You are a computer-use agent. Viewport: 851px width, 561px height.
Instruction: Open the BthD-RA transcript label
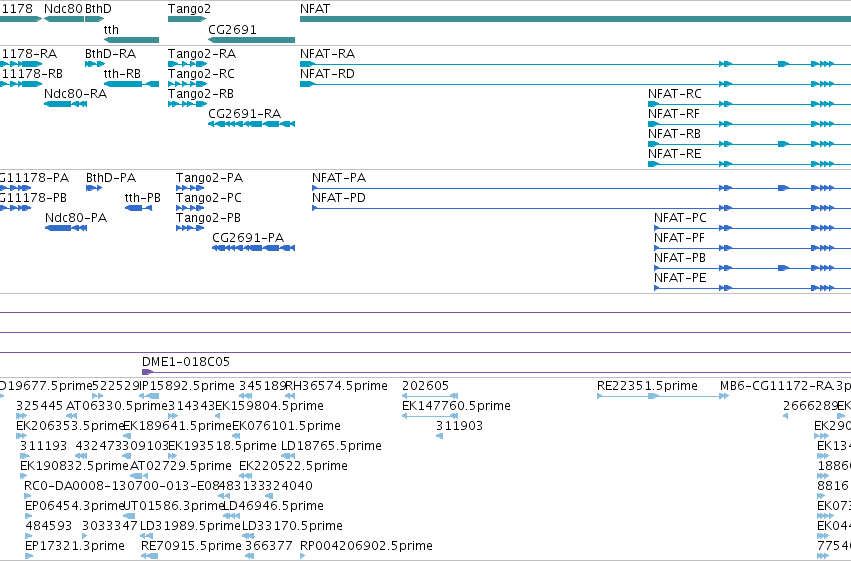click(x=111, y=54)
